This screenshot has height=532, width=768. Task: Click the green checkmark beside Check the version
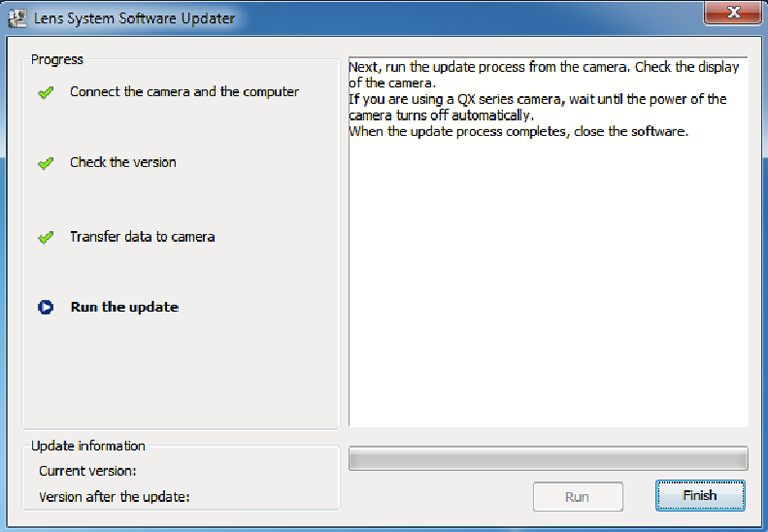click(45, 163)
